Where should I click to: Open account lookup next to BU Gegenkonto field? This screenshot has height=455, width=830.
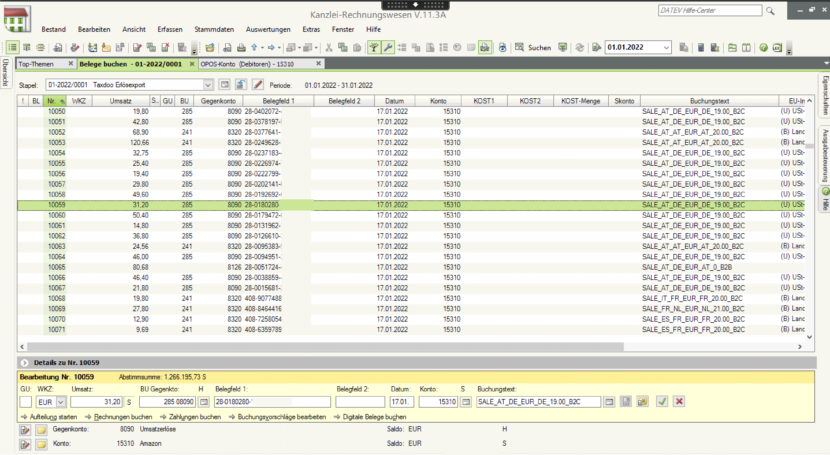[204, 402]
